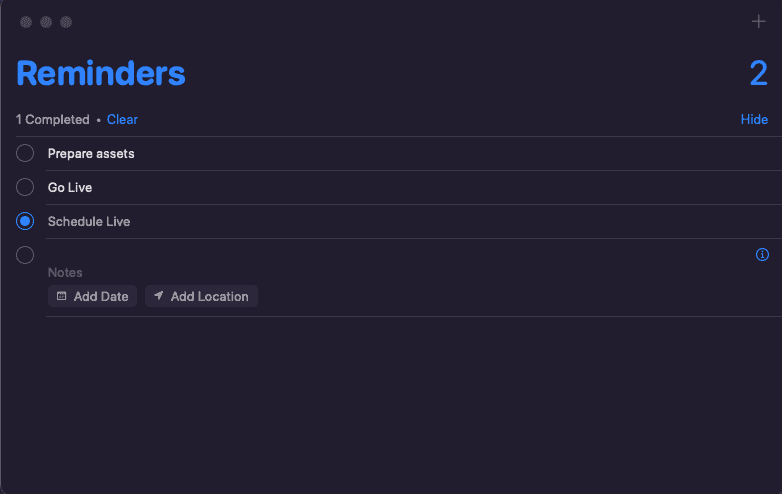
Task: Select the Schedule Live reminder text
Action: point(89,221)
